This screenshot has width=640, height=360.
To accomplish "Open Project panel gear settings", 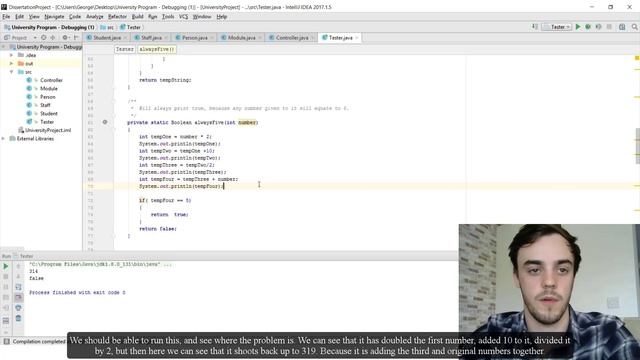I will (65, 38).
